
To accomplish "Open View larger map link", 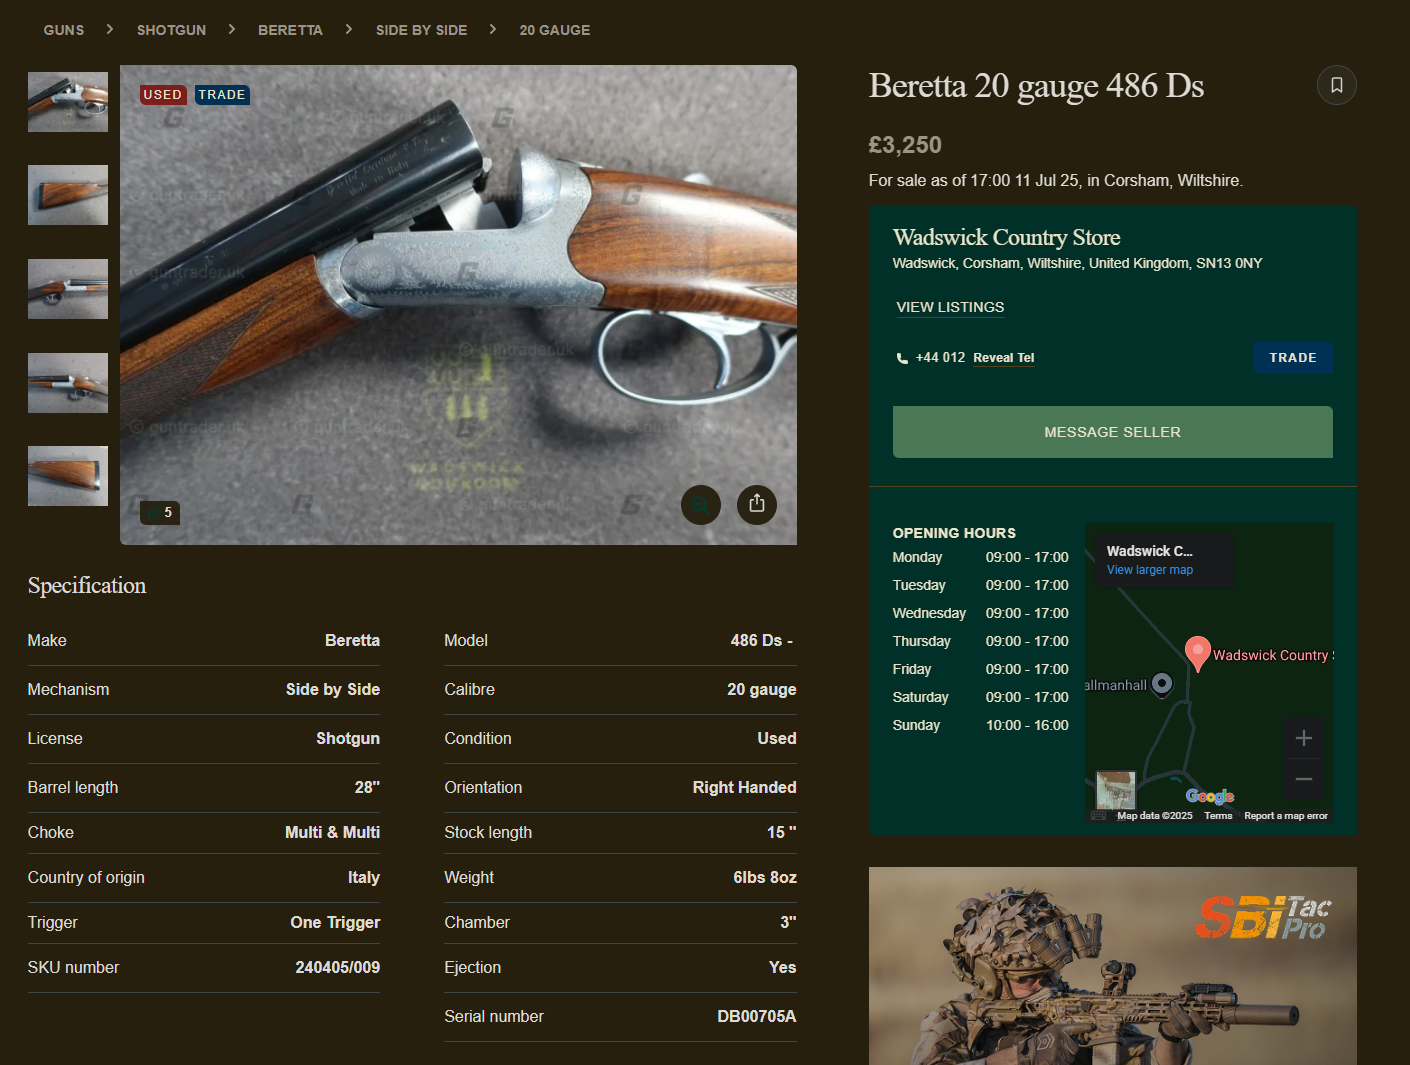I will click(1149, 570).
